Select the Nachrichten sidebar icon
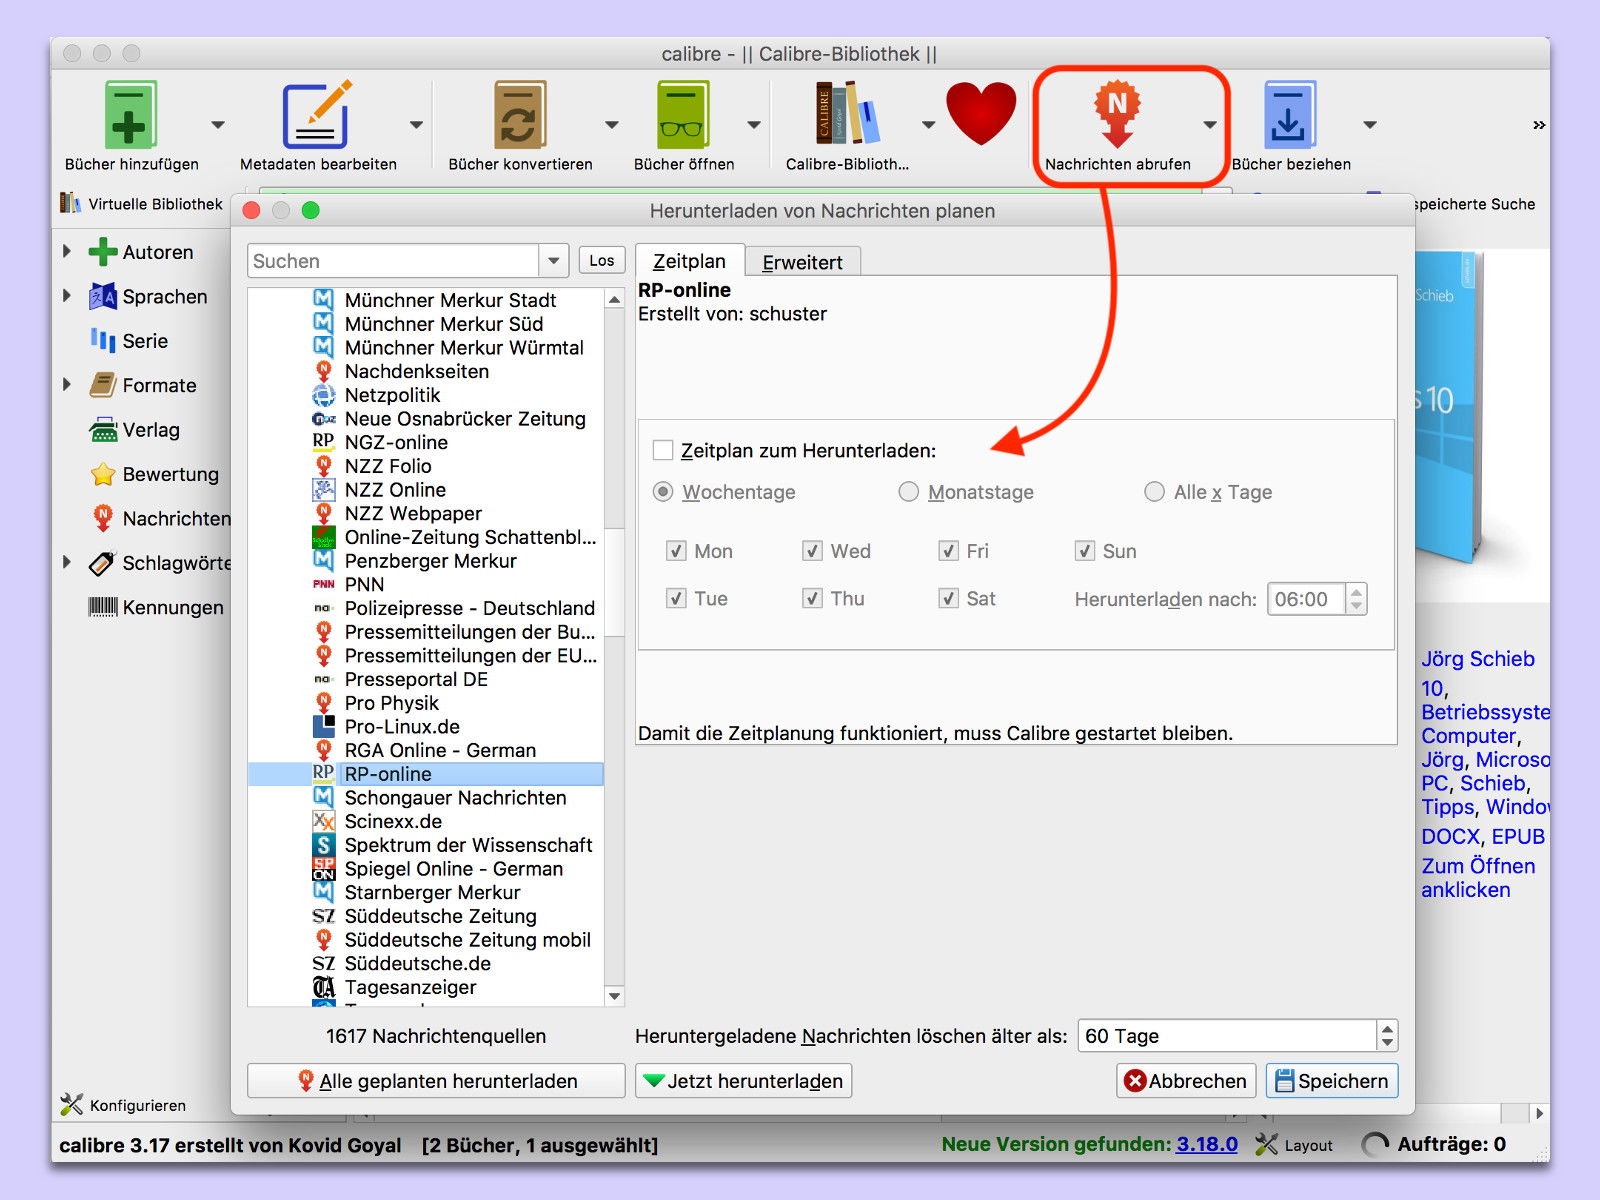The height and width of the screenshot is (1200, 1600). [102, 518]
